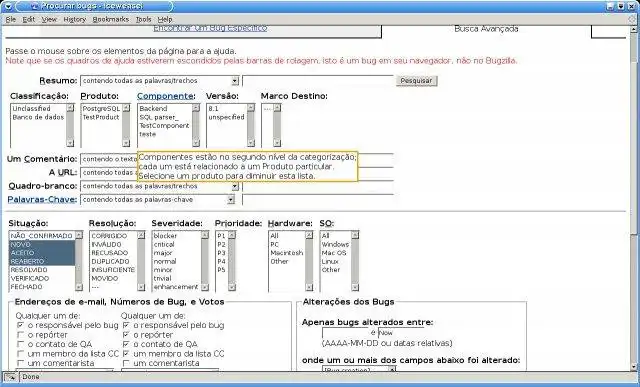The width and height of the screenshot is (640, 387).
Task: Open the History menu
Action: click(x=75, y=19)
